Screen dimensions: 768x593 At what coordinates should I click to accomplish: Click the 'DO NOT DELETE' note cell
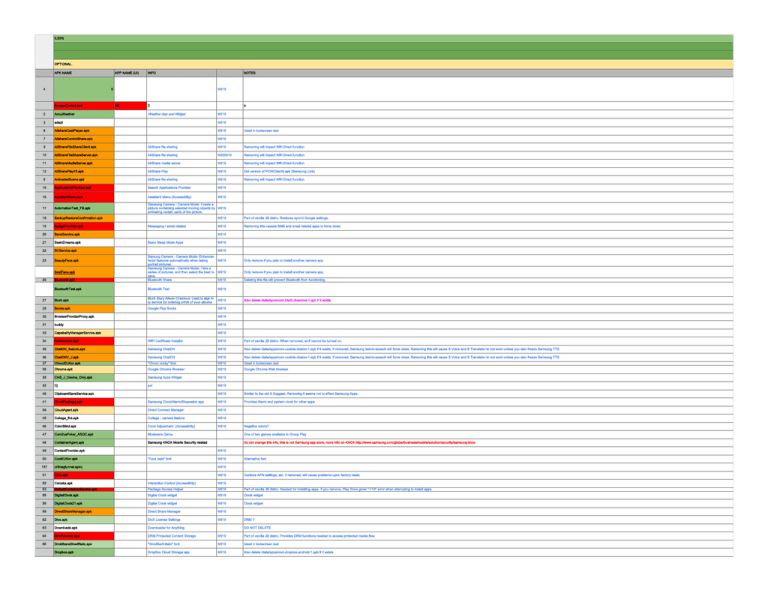[488, 528]
